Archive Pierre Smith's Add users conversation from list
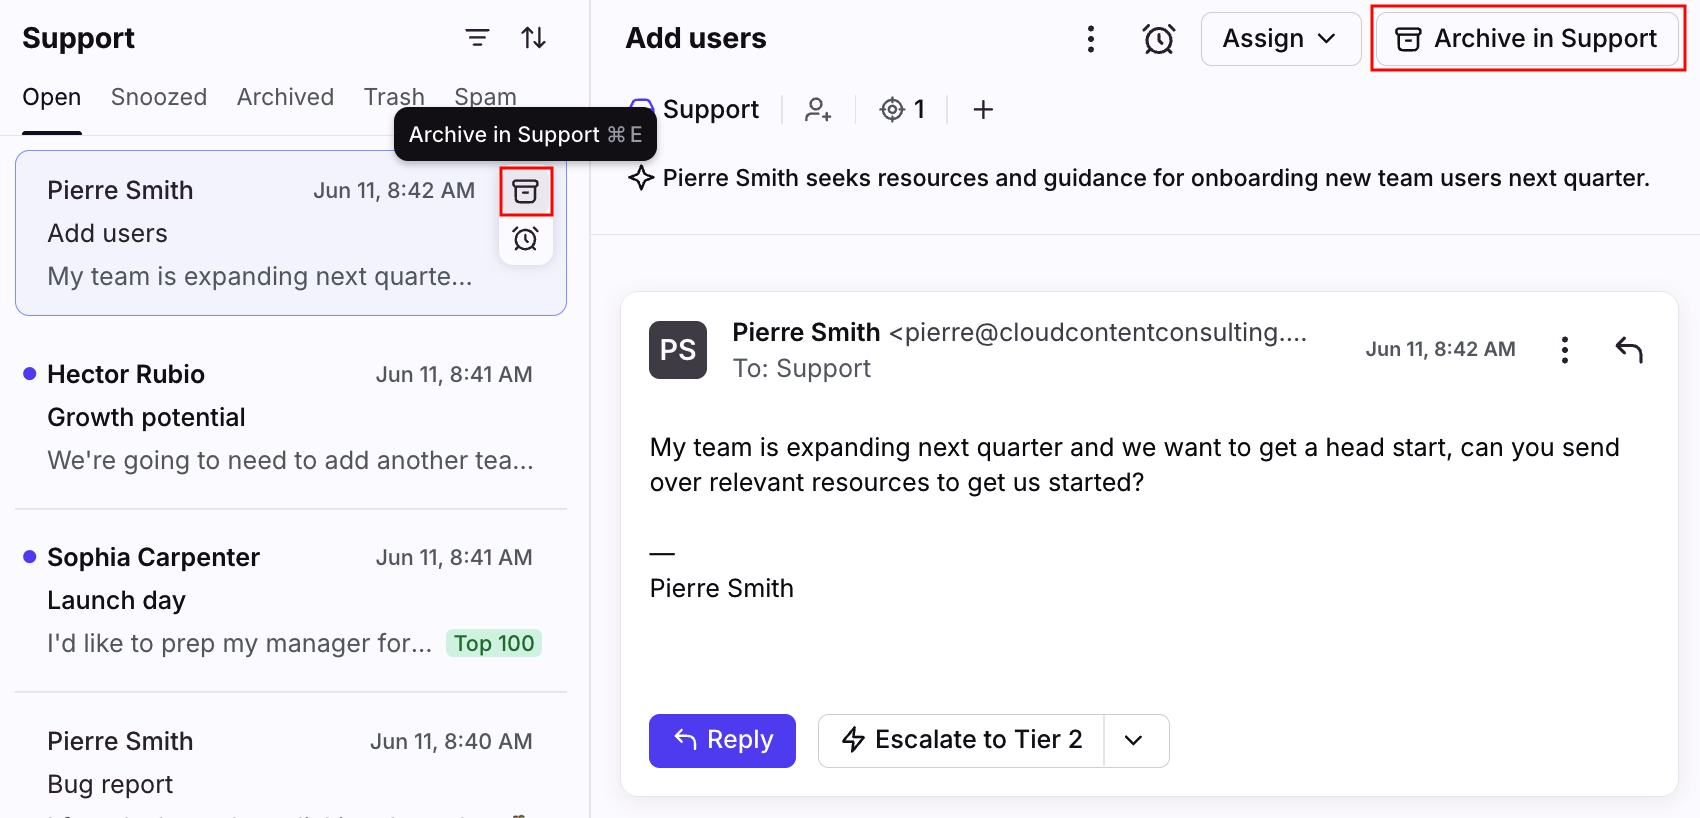Viewport: 1700px width, 818px height. [526, 191]
